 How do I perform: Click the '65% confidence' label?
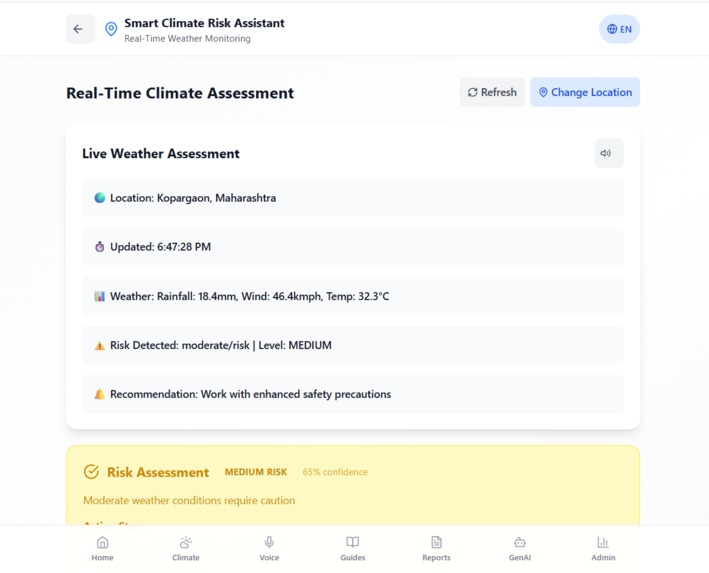coord(335,472)
